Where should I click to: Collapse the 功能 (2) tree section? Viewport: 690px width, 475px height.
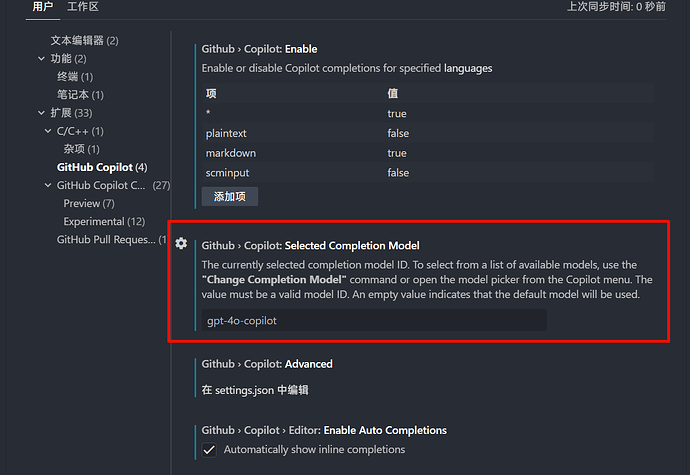click(x=41, y=59)
